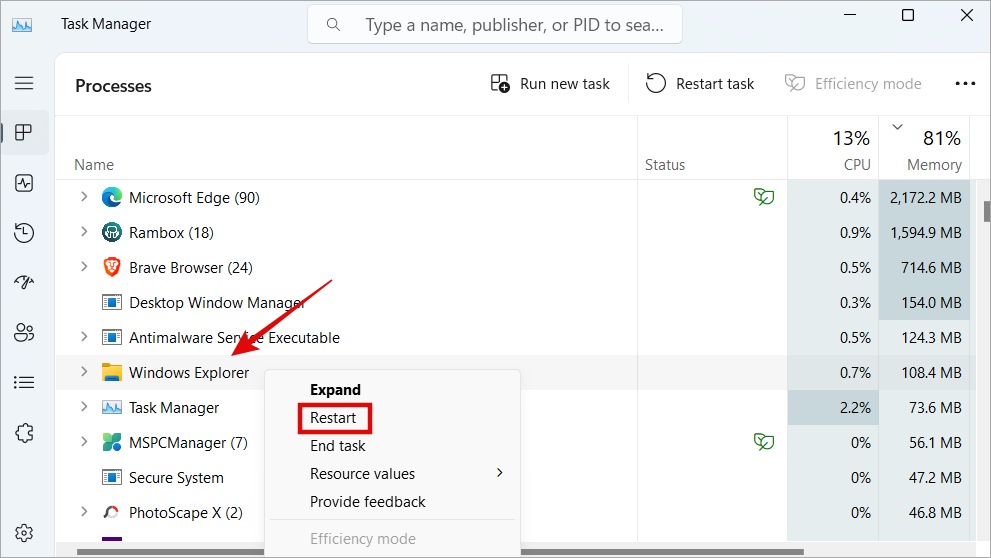This screenshot has height=558, width=991.
Task: Click the Secure System process icon
Action: pos(112,477)
